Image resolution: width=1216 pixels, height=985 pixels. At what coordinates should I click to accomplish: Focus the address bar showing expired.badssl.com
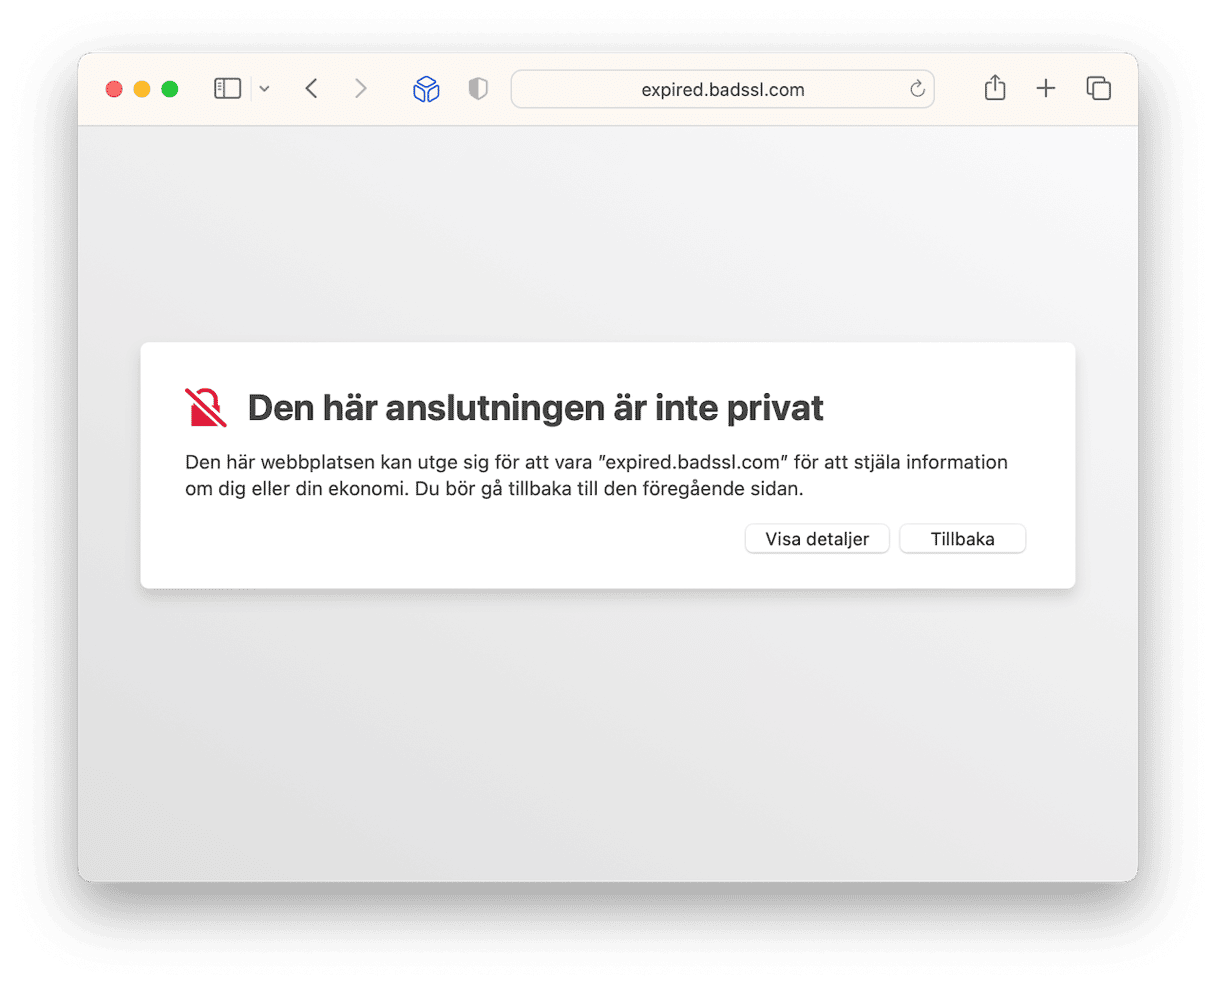pos(722,89)
